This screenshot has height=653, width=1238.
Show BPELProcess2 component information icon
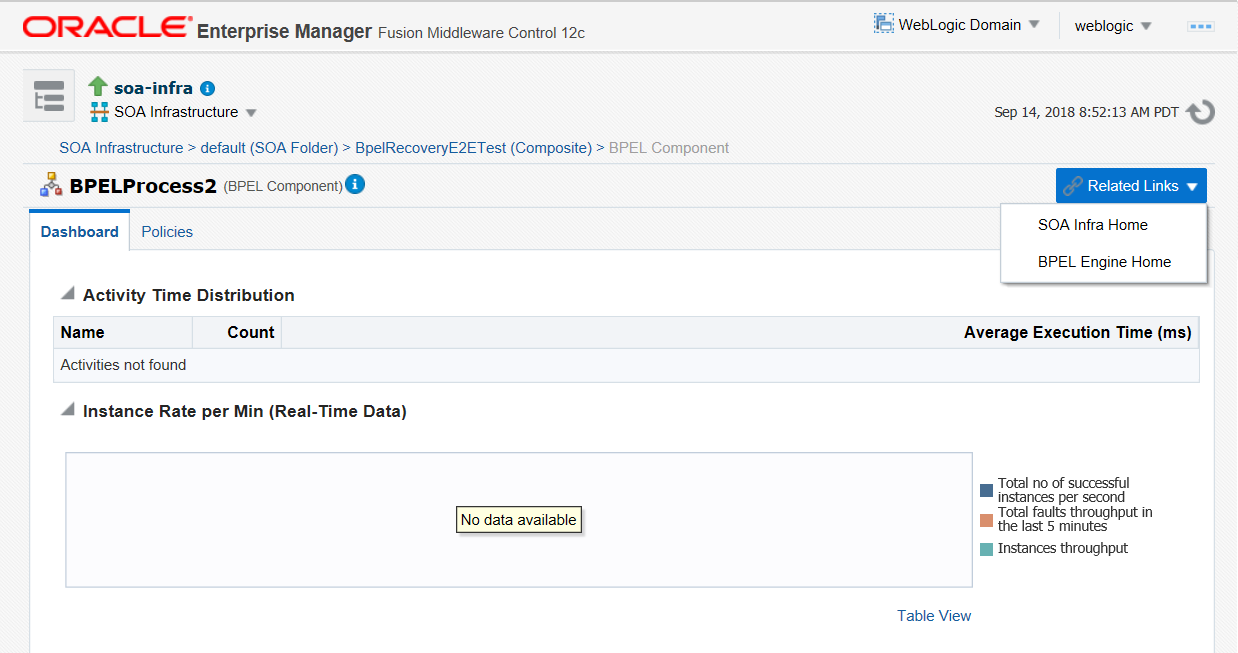click(x=355, y=184)
